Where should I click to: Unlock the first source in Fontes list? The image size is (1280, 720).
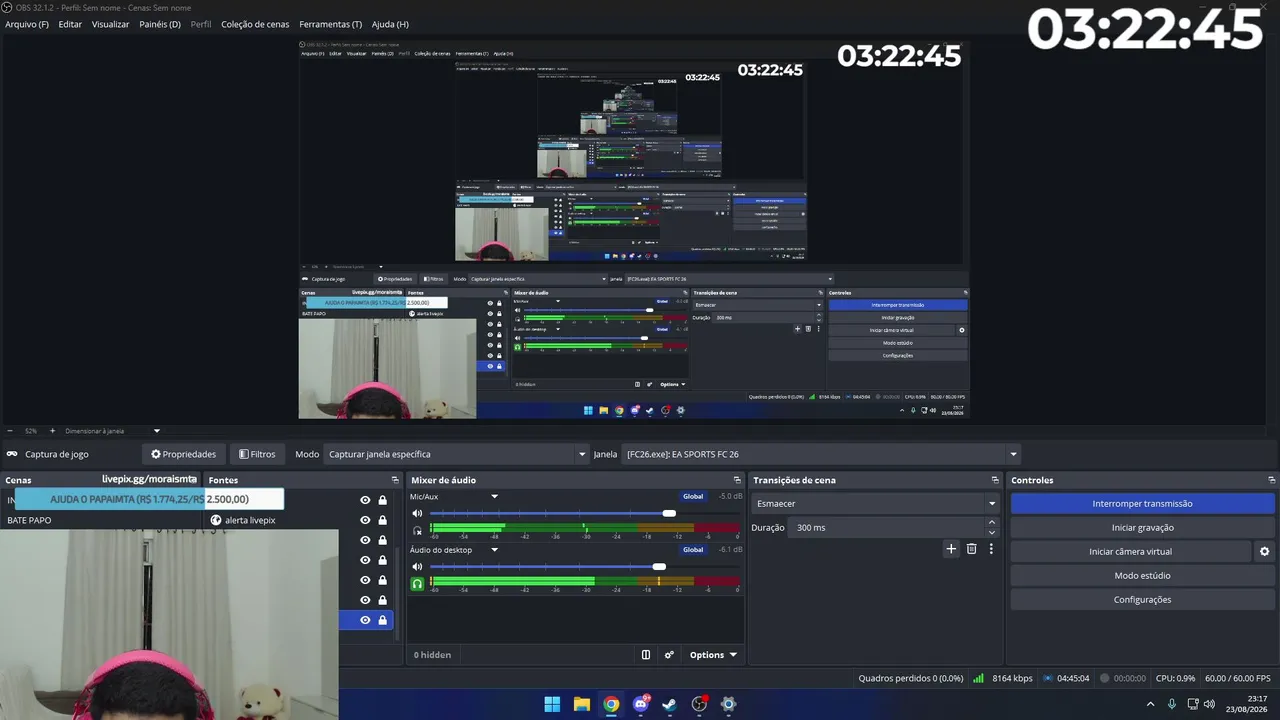coord(382,500)
